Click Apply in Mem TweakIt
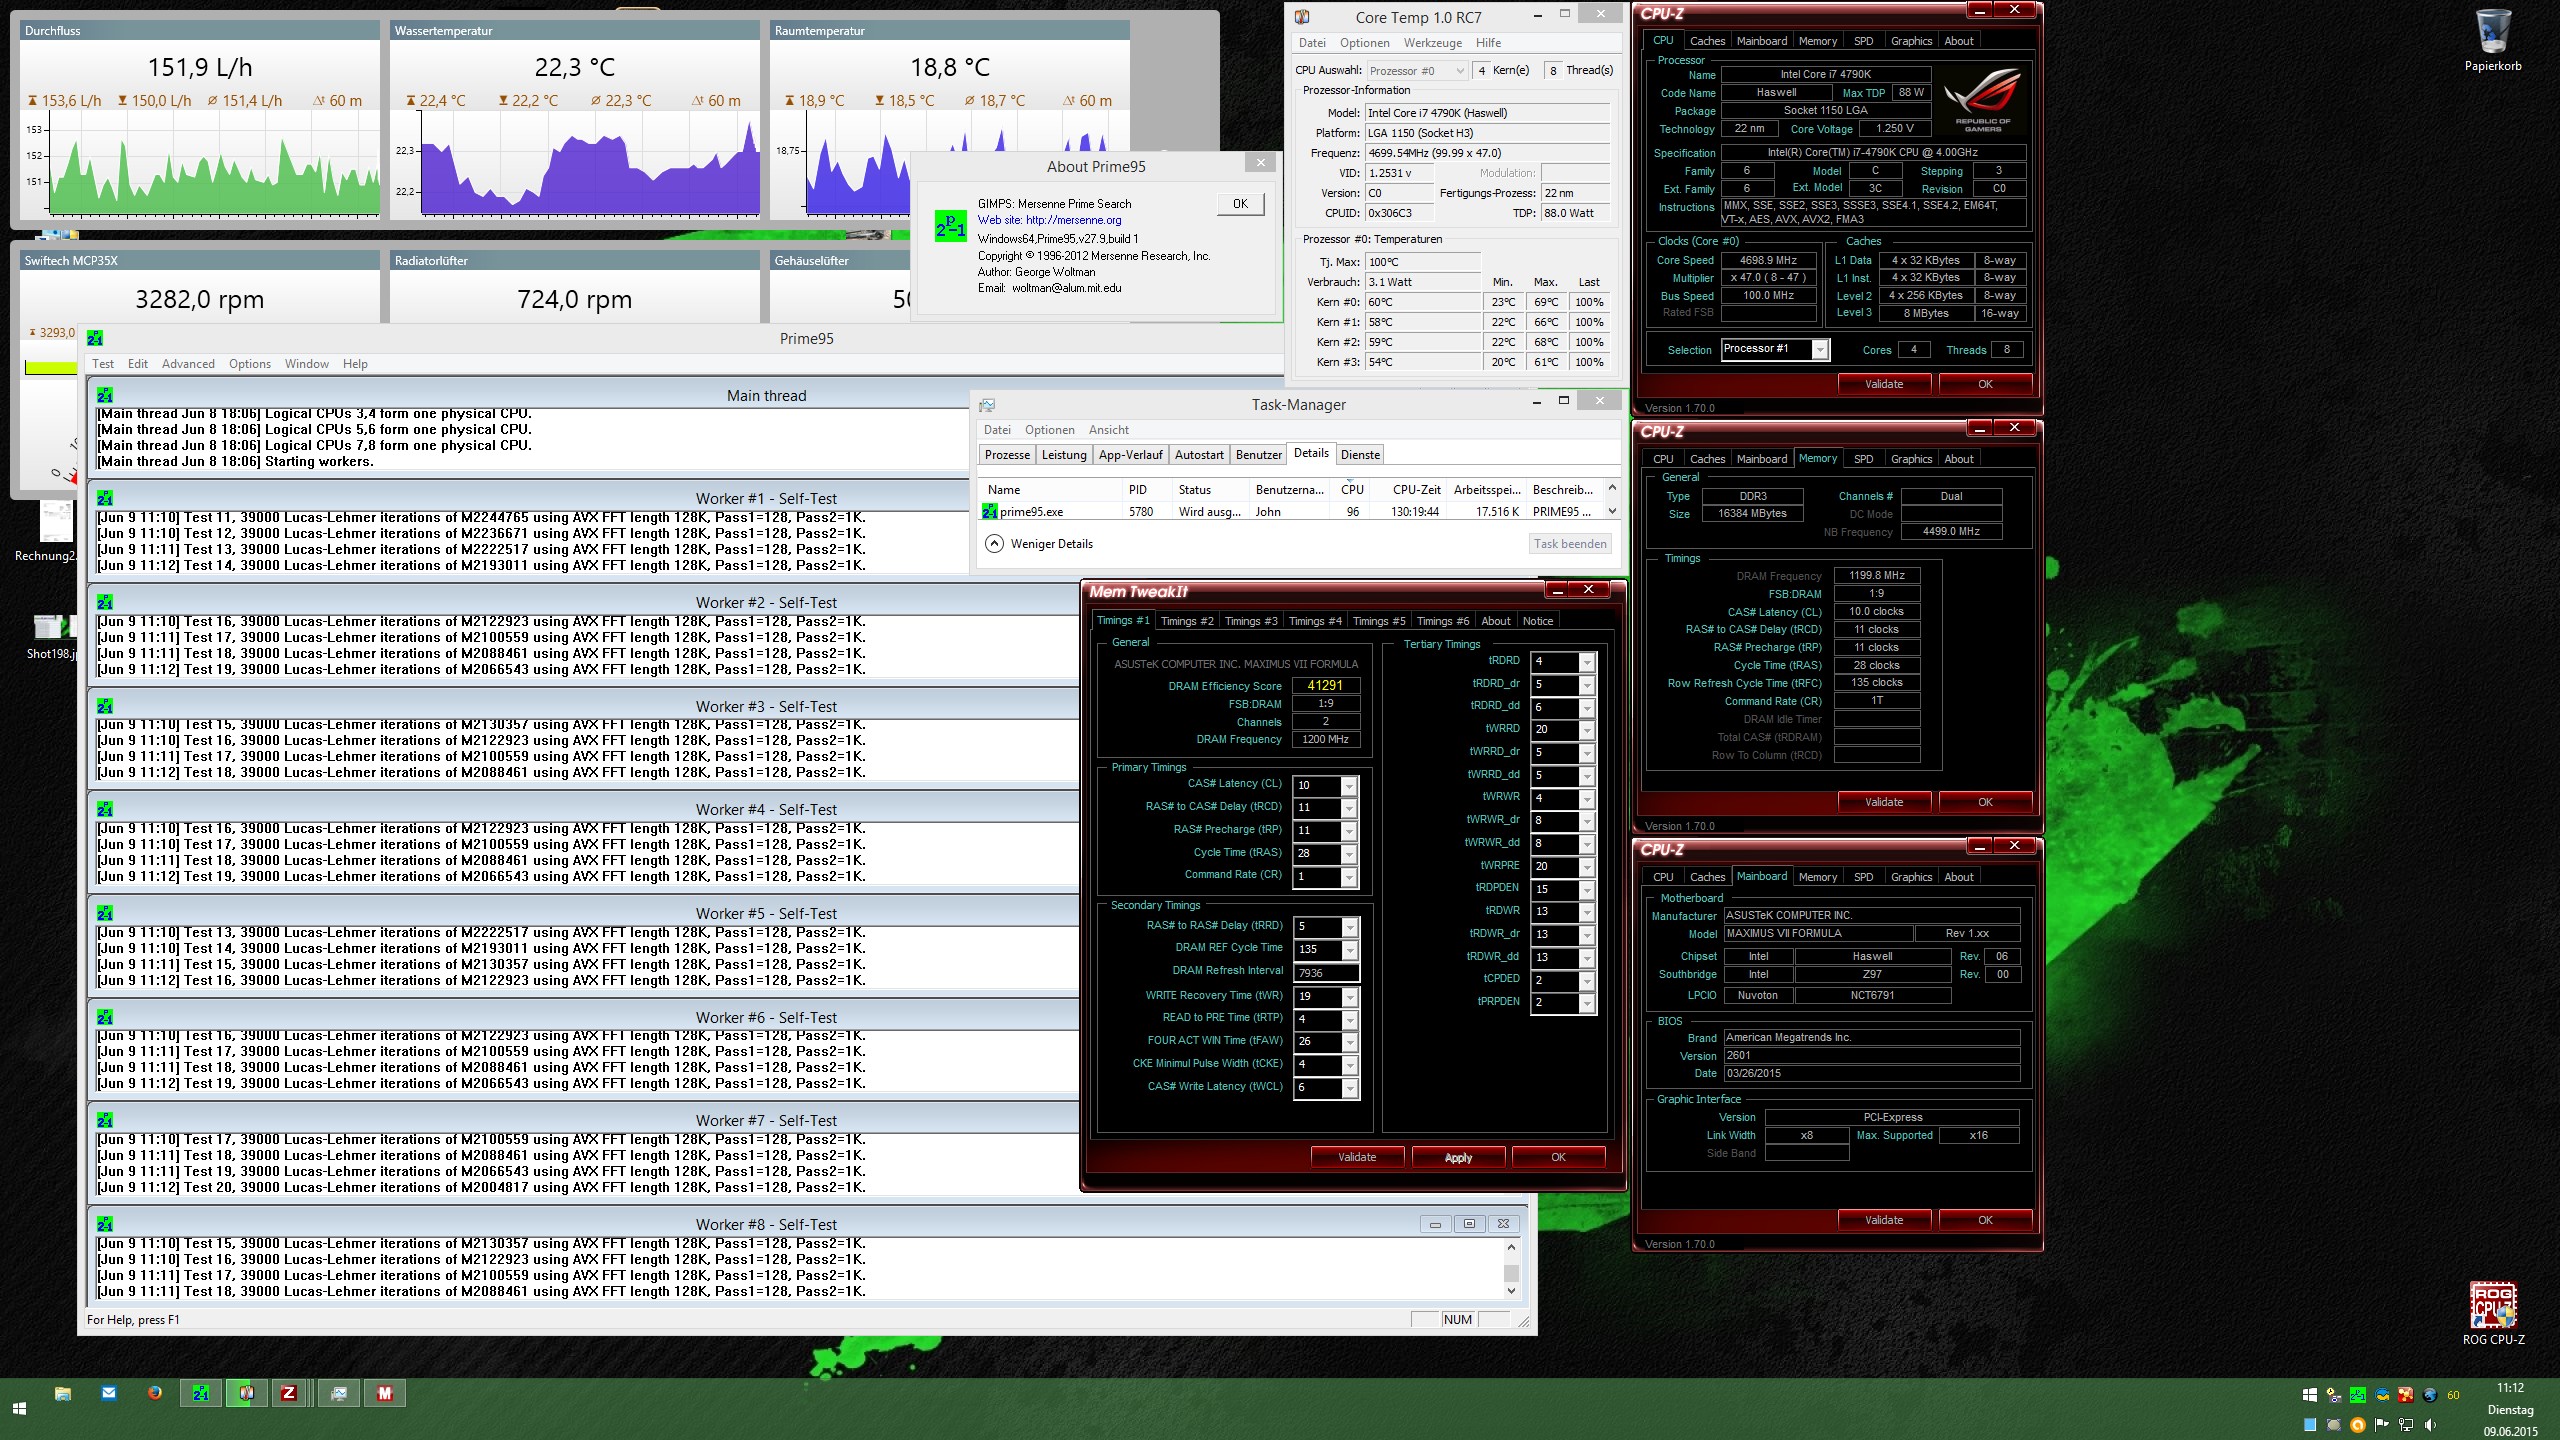2560x1440 pixels. pos(1458,1157)
